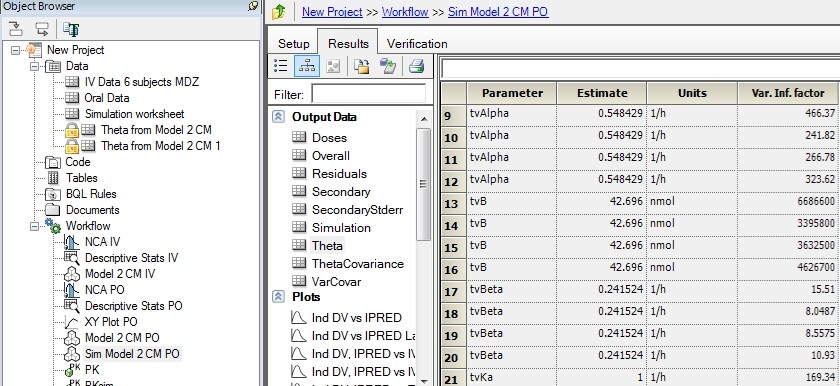Click the export icon with green arrow
840x386 pixels.
[x=388, y=66]
